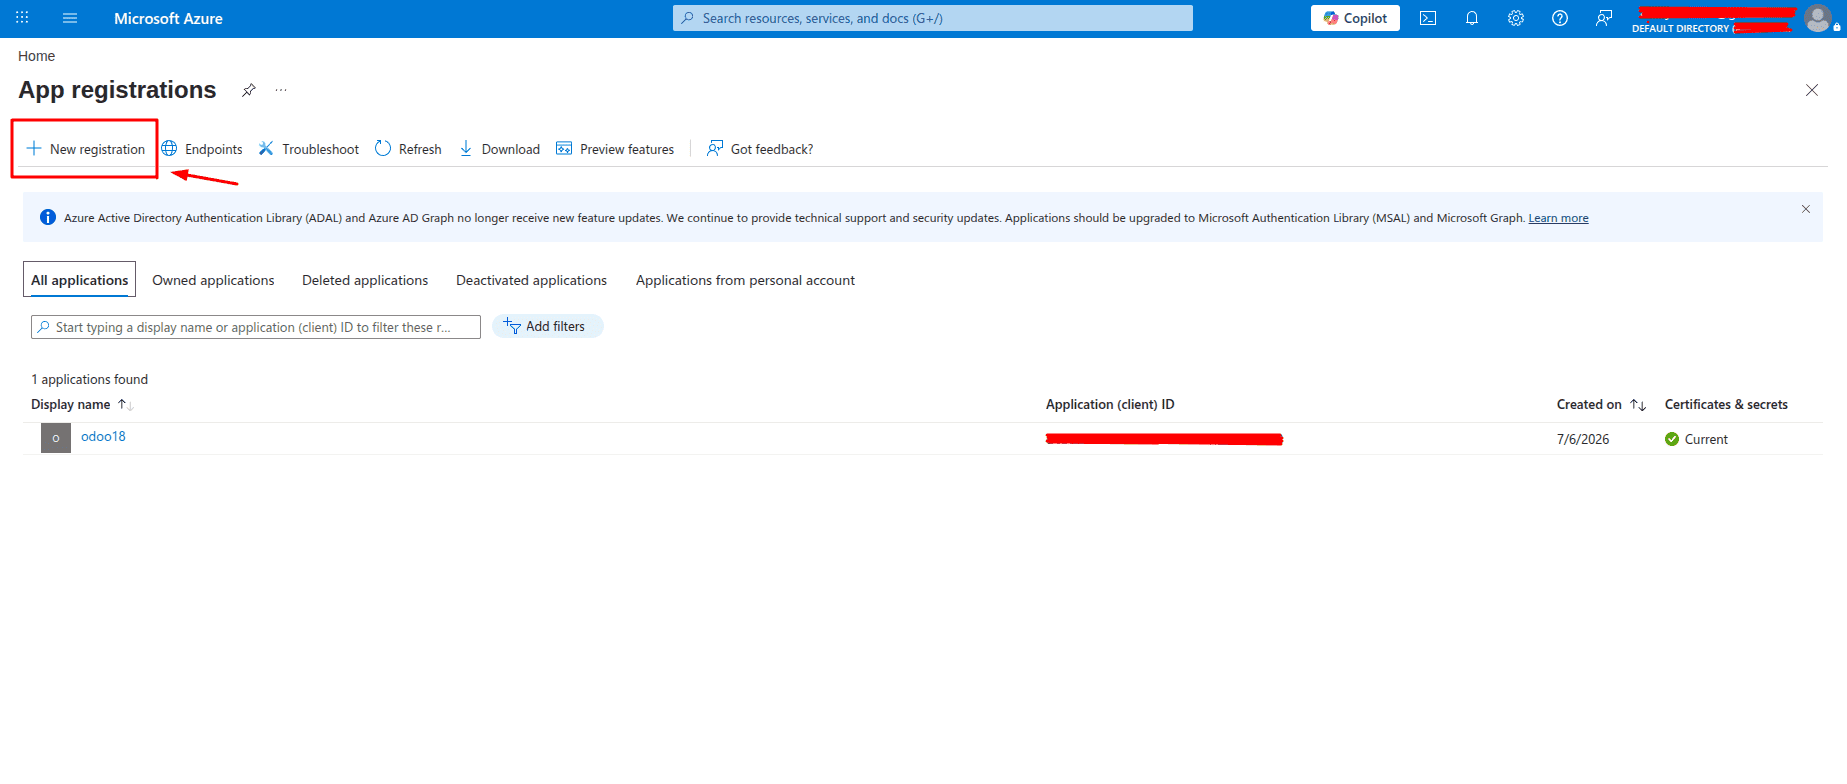
Task: Open the hamburger portal menu
Action: [x=70, y=18]
